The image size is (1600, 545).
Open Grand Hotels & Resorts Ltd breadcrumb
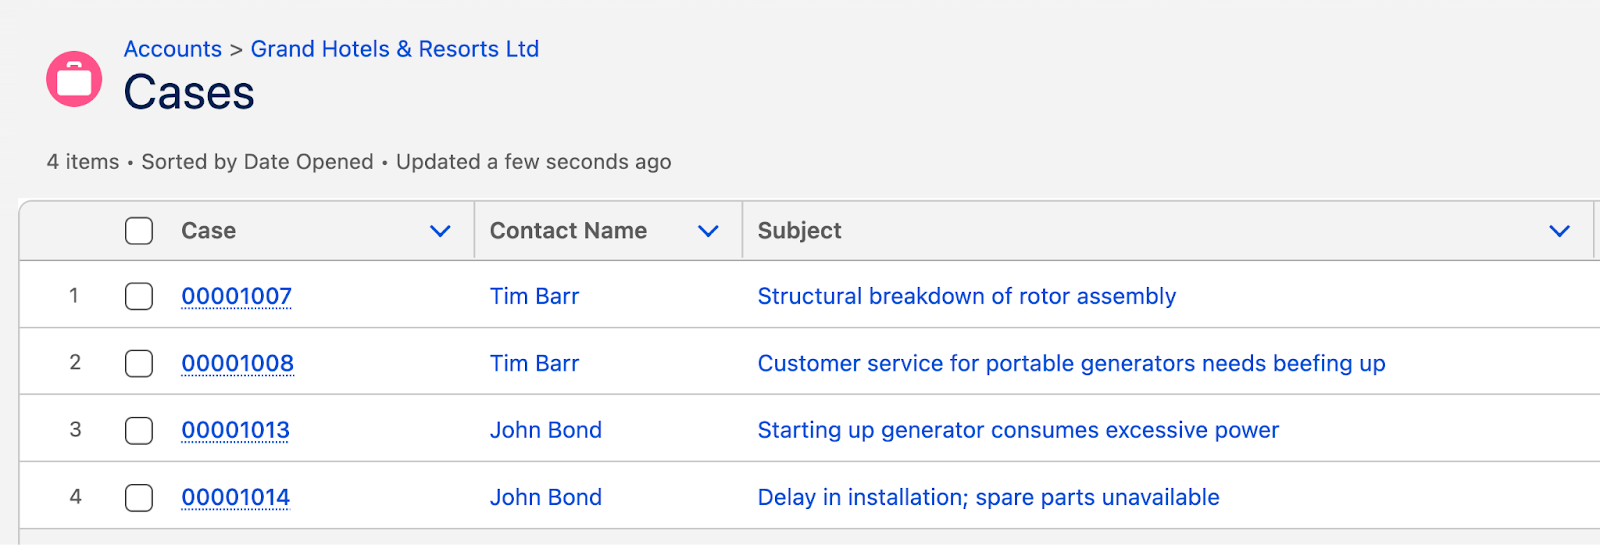(394, 49)
